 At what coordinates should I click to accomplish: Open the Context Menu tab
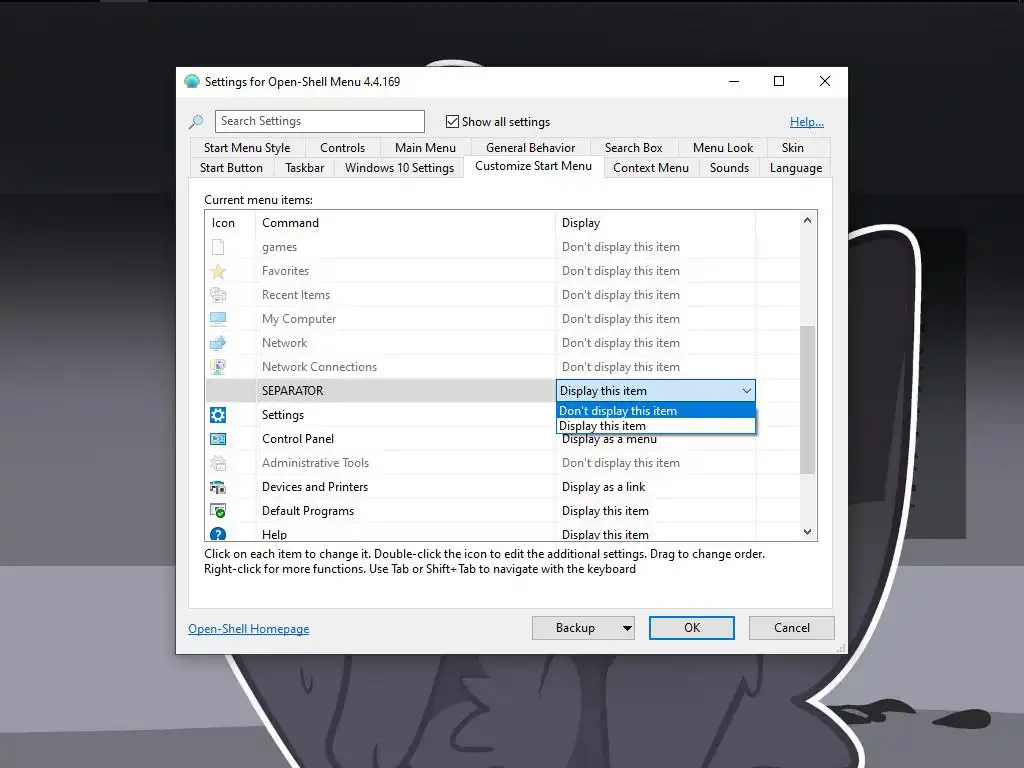pos(650,168)
